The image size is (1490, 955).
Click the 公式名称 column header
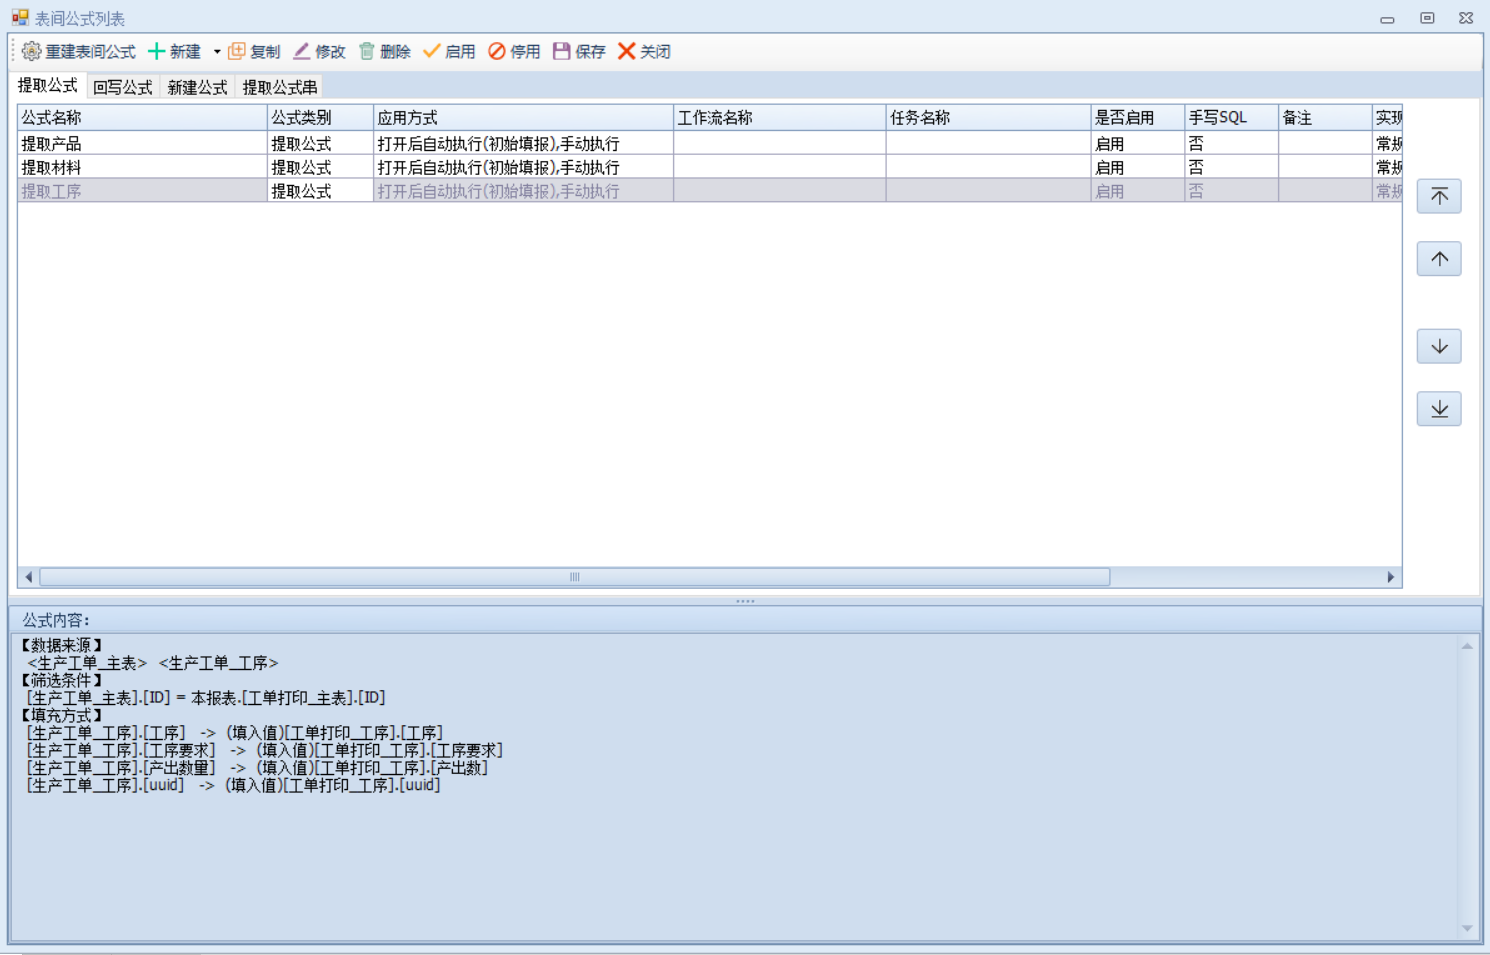tap(142, 118)
